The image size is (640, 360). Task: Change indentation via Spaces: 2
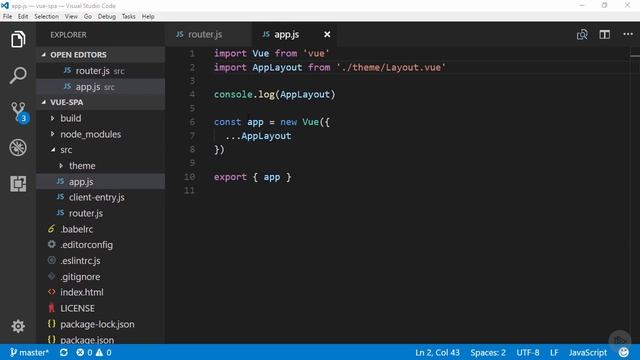pyautogui.click(x=488, y=352)
